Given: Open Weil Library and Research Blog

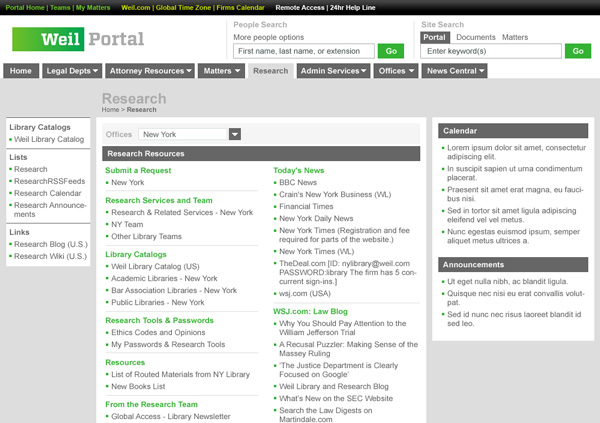Looking at the screenshot, I should point(334,387).
